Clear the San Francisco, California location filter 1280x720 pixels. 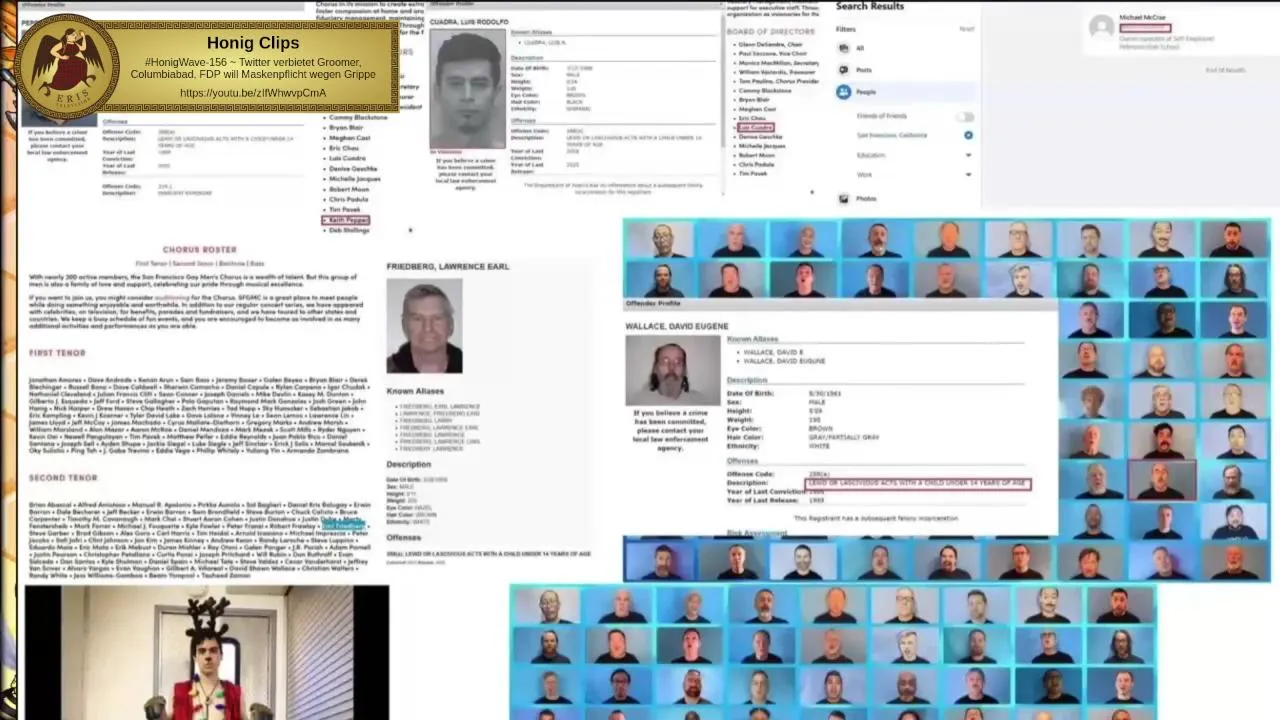968,135
